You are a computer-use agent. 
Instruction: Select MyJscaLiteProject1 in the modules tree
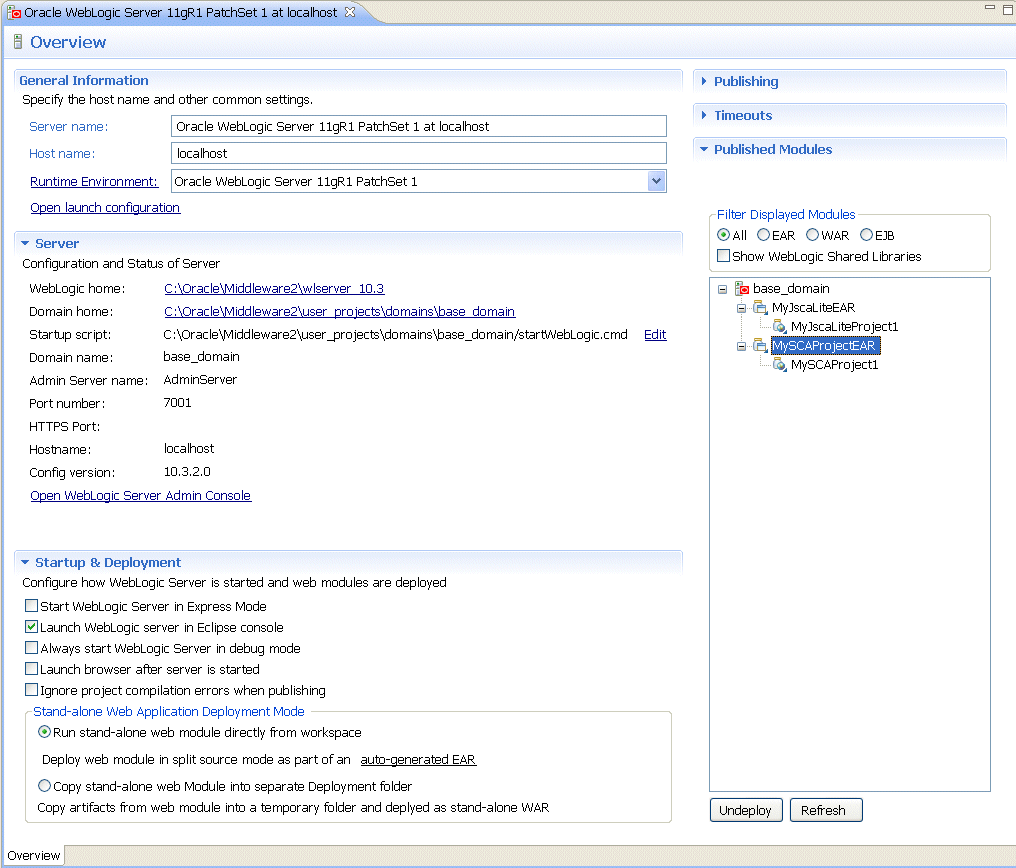[844, 326]
